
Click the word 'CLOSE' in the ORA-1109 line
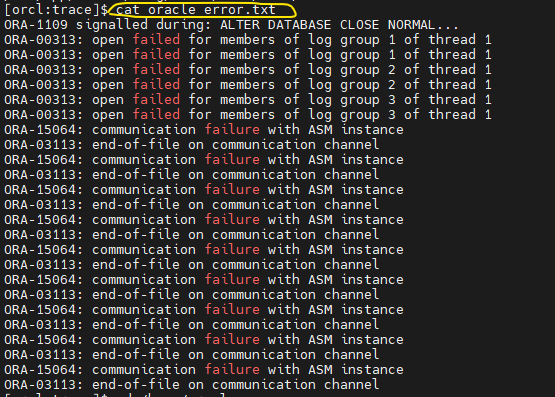point(360,25)
